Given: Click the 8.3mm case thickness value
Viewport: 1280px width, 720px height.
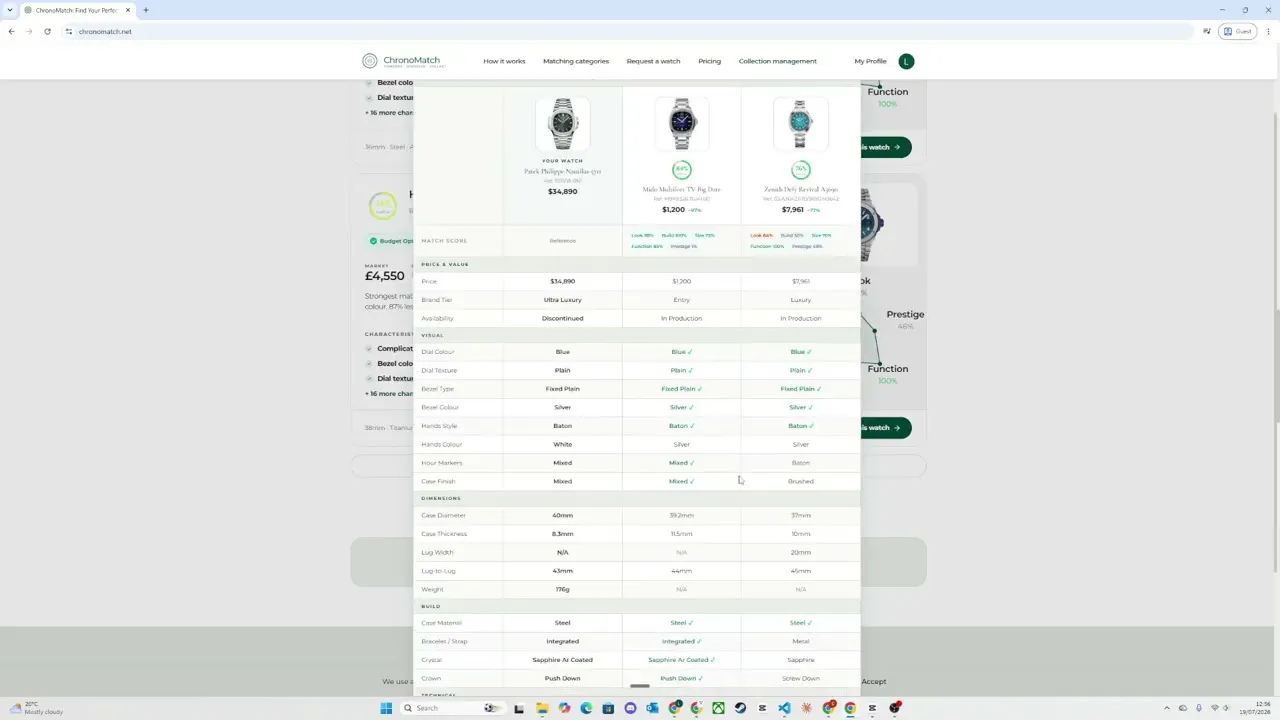Looking at the screenshot, I should tap(562, 534).
